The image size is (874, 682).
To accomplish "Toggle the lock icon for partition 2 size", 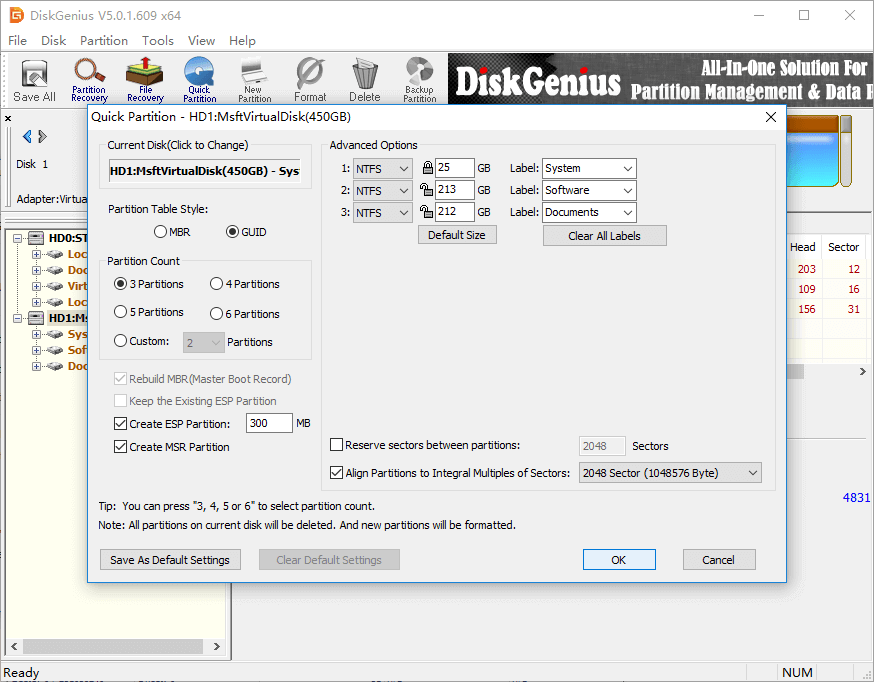I will point(427,190).
